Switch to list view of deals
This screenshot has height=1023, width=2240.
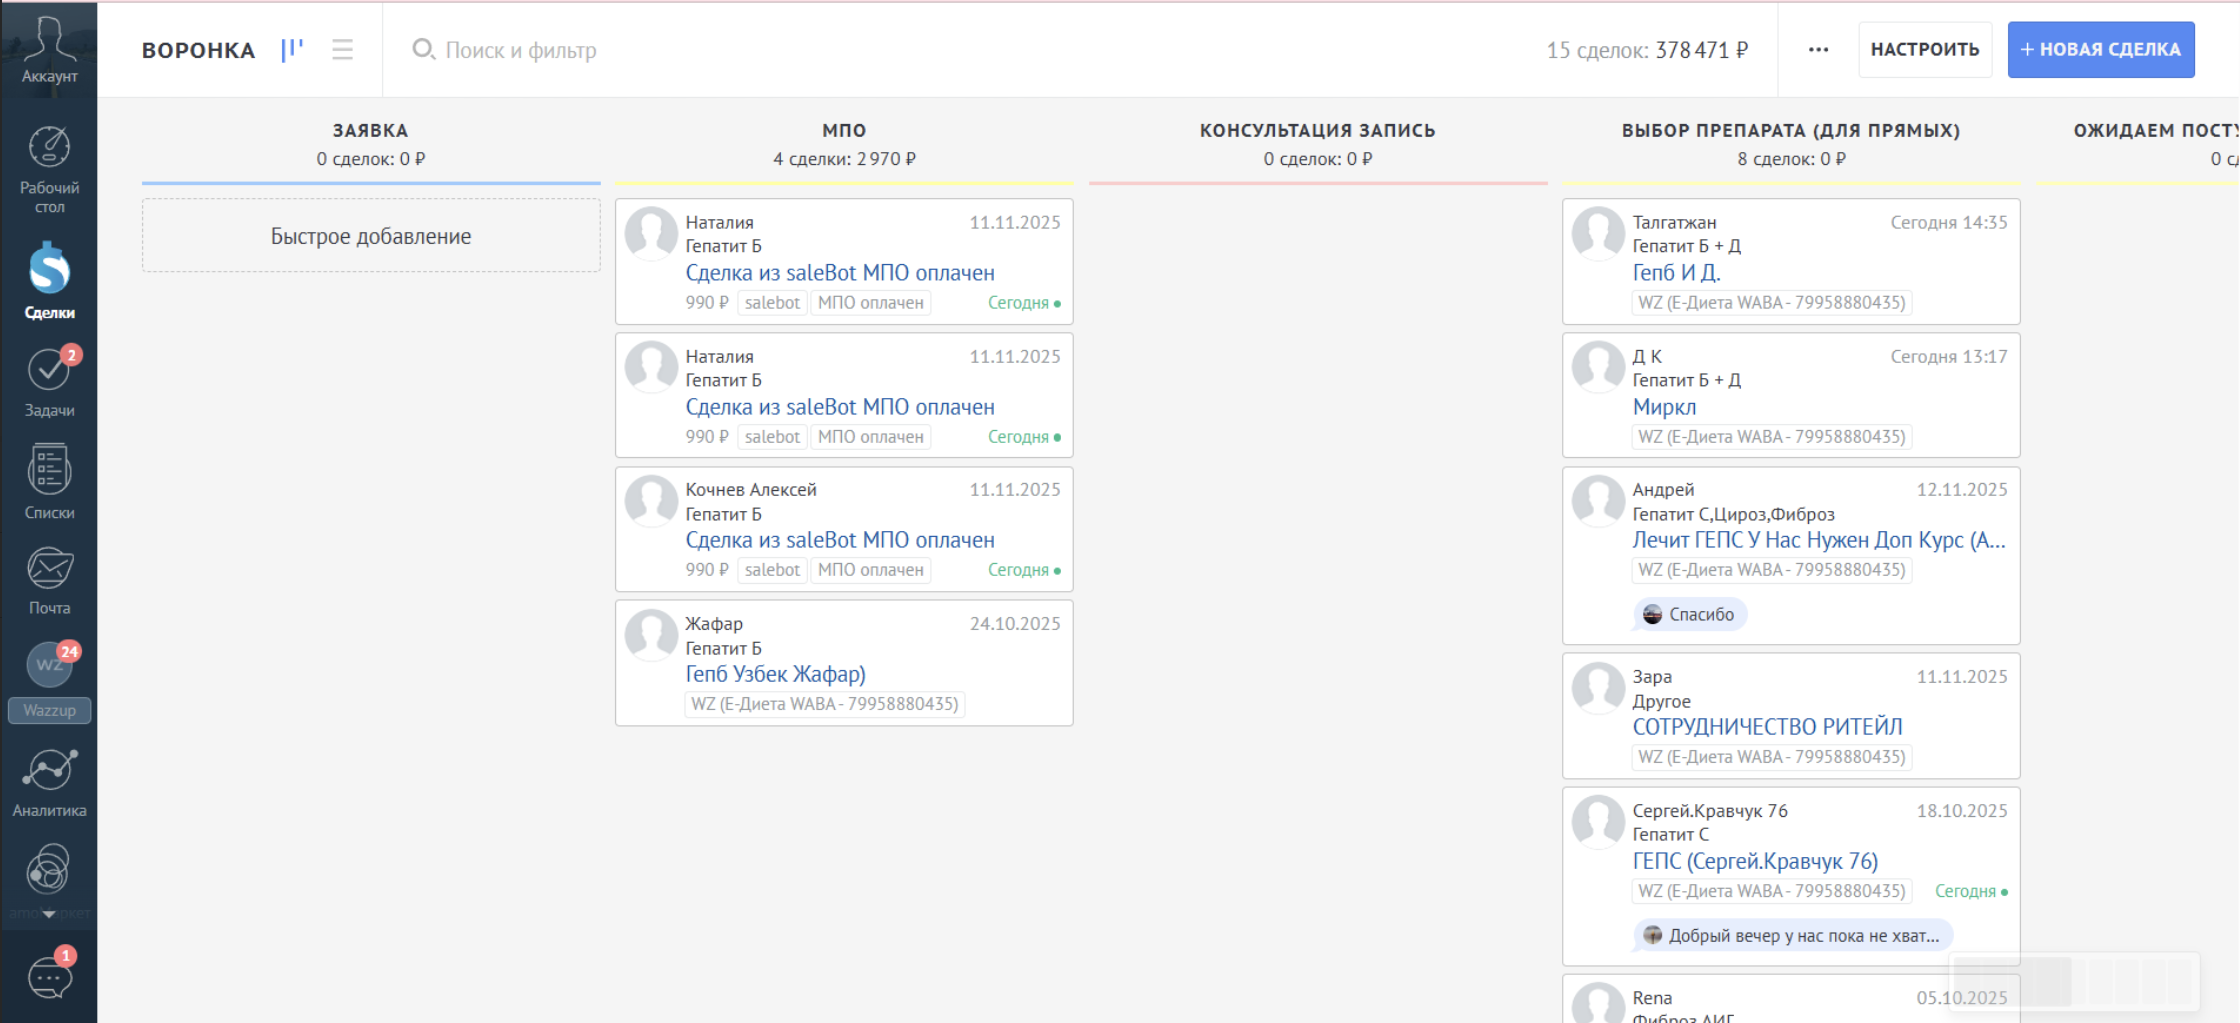[343, 50]
